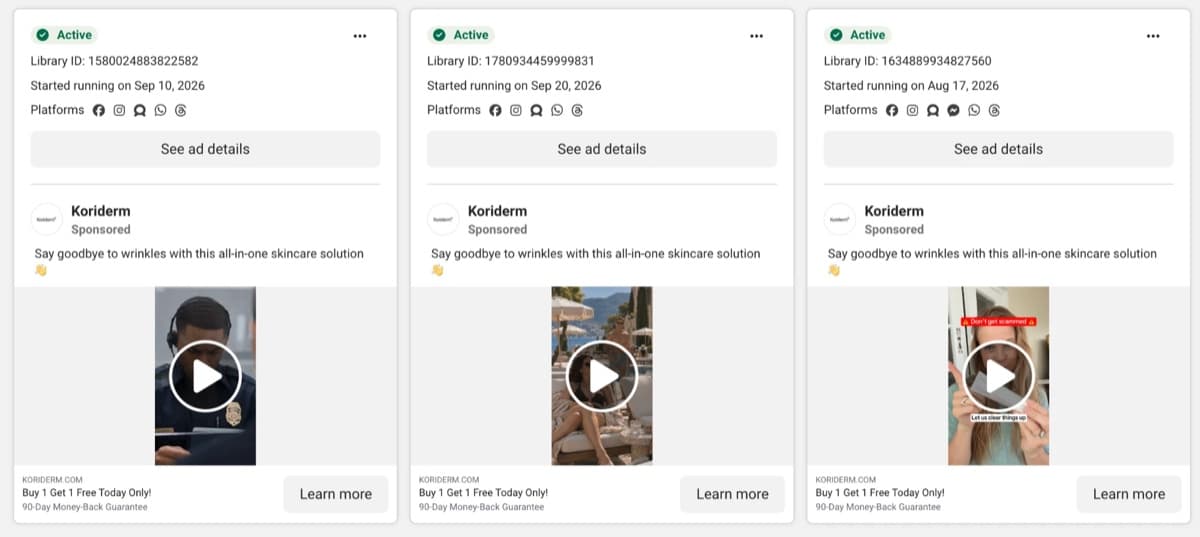This screenshot has height=537, width=1200.
Task: Click "Started running on Sep 10, 2026"
Action: [x=118, y=86]
